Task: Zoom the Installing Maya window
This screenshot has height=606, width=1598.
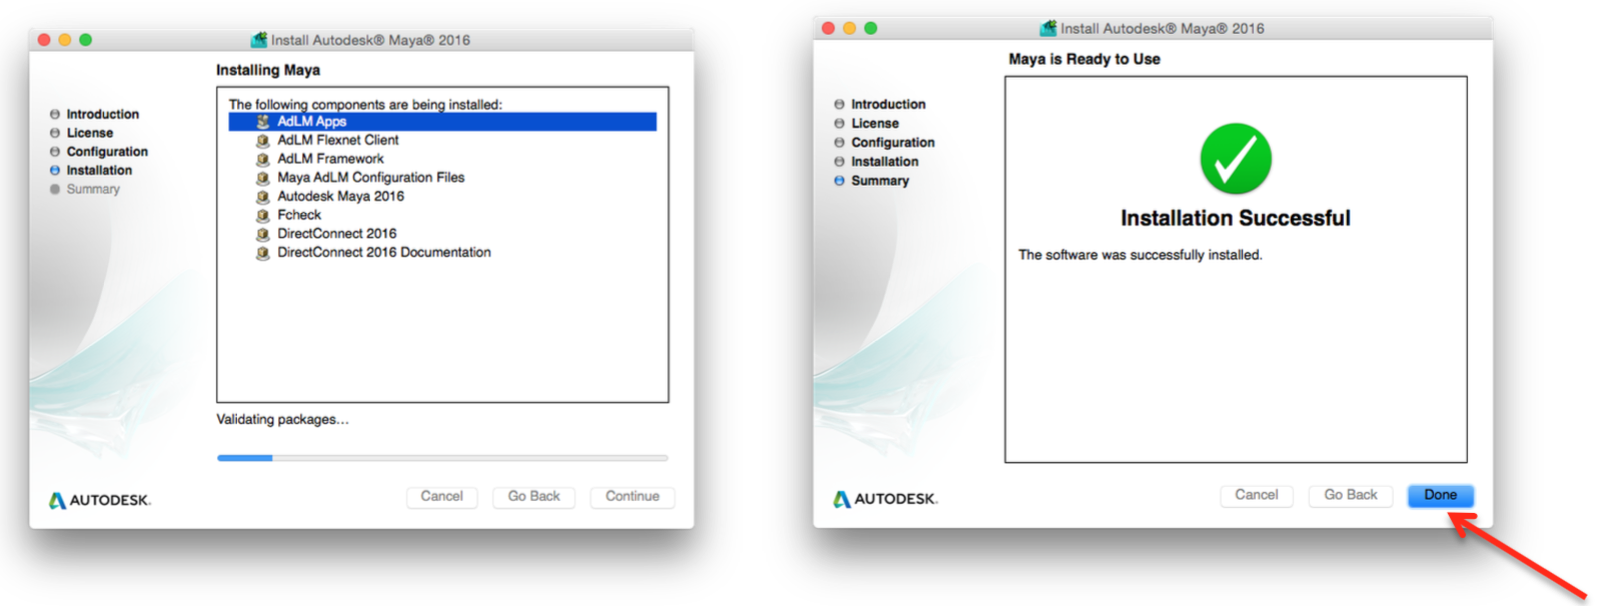Action: click(86, 40)
